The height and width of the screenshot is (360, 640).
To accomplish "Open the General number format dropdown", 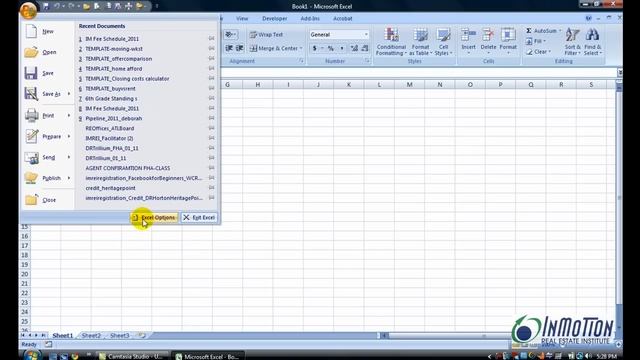I will [x=366, y=35].
